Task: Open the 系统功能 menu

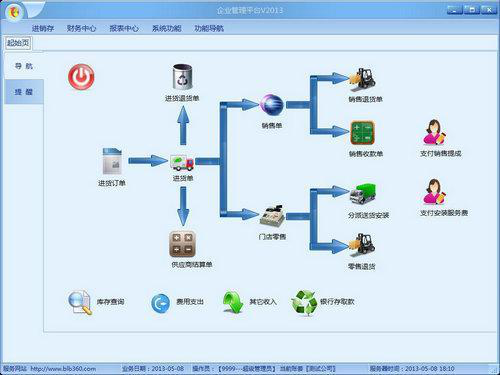Action: click(167, 29)
